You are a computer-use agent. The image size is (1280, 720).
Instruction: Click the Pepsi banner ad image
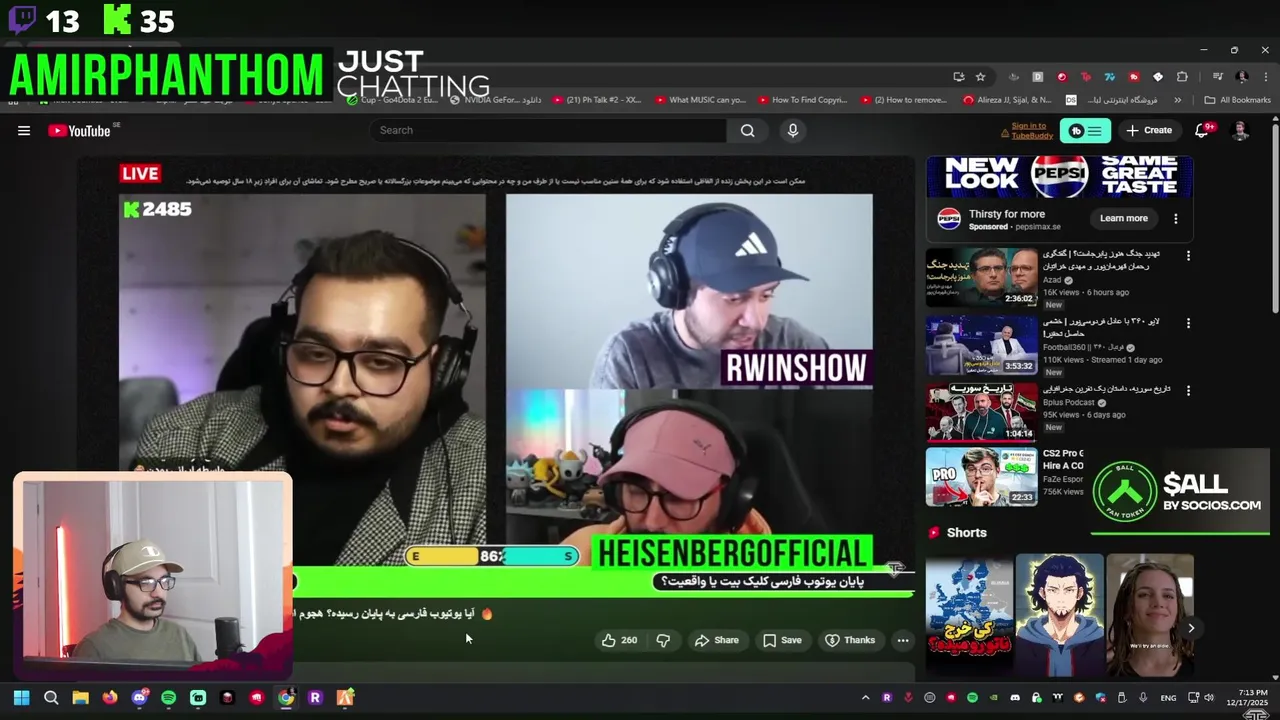(1059, 177)
